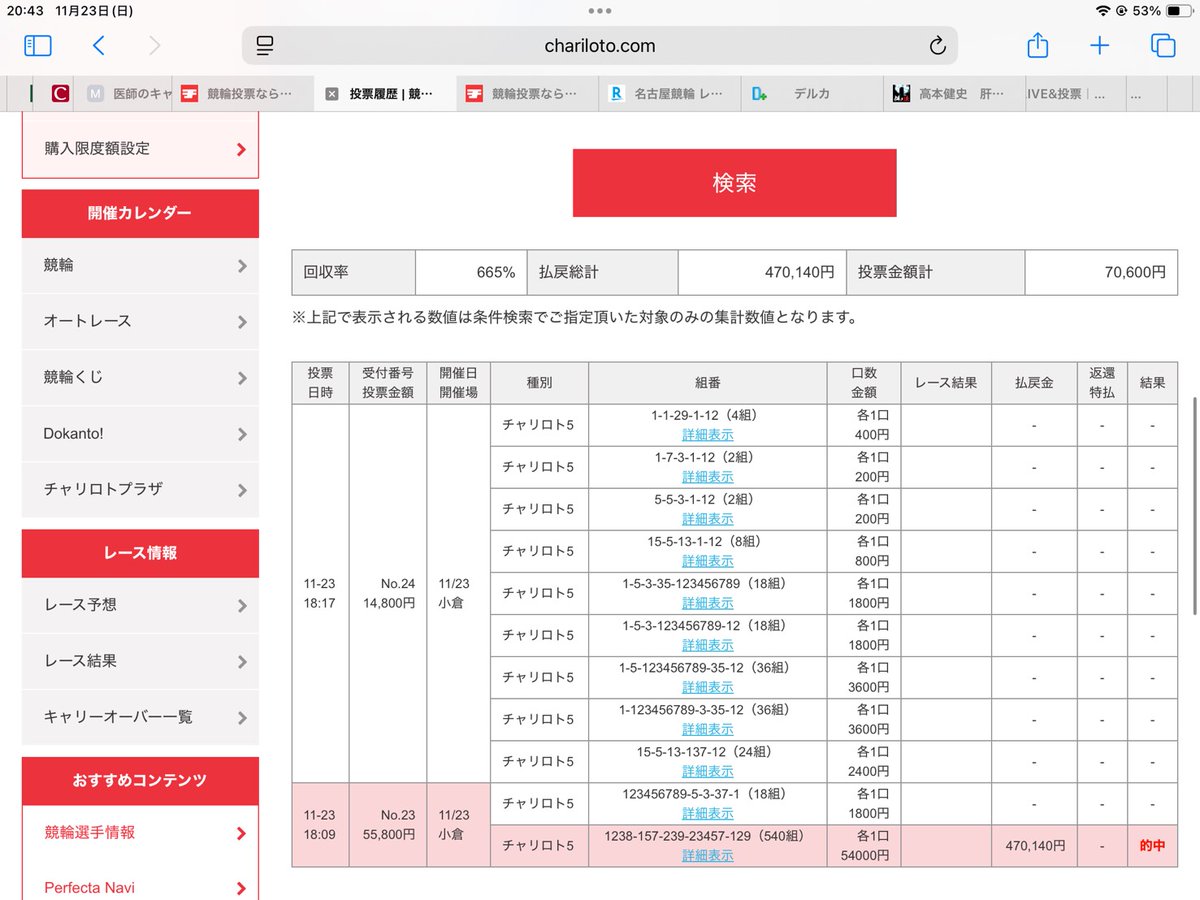Tap the three-dot multitasking control at top
1200x900 pixels.
600,10
